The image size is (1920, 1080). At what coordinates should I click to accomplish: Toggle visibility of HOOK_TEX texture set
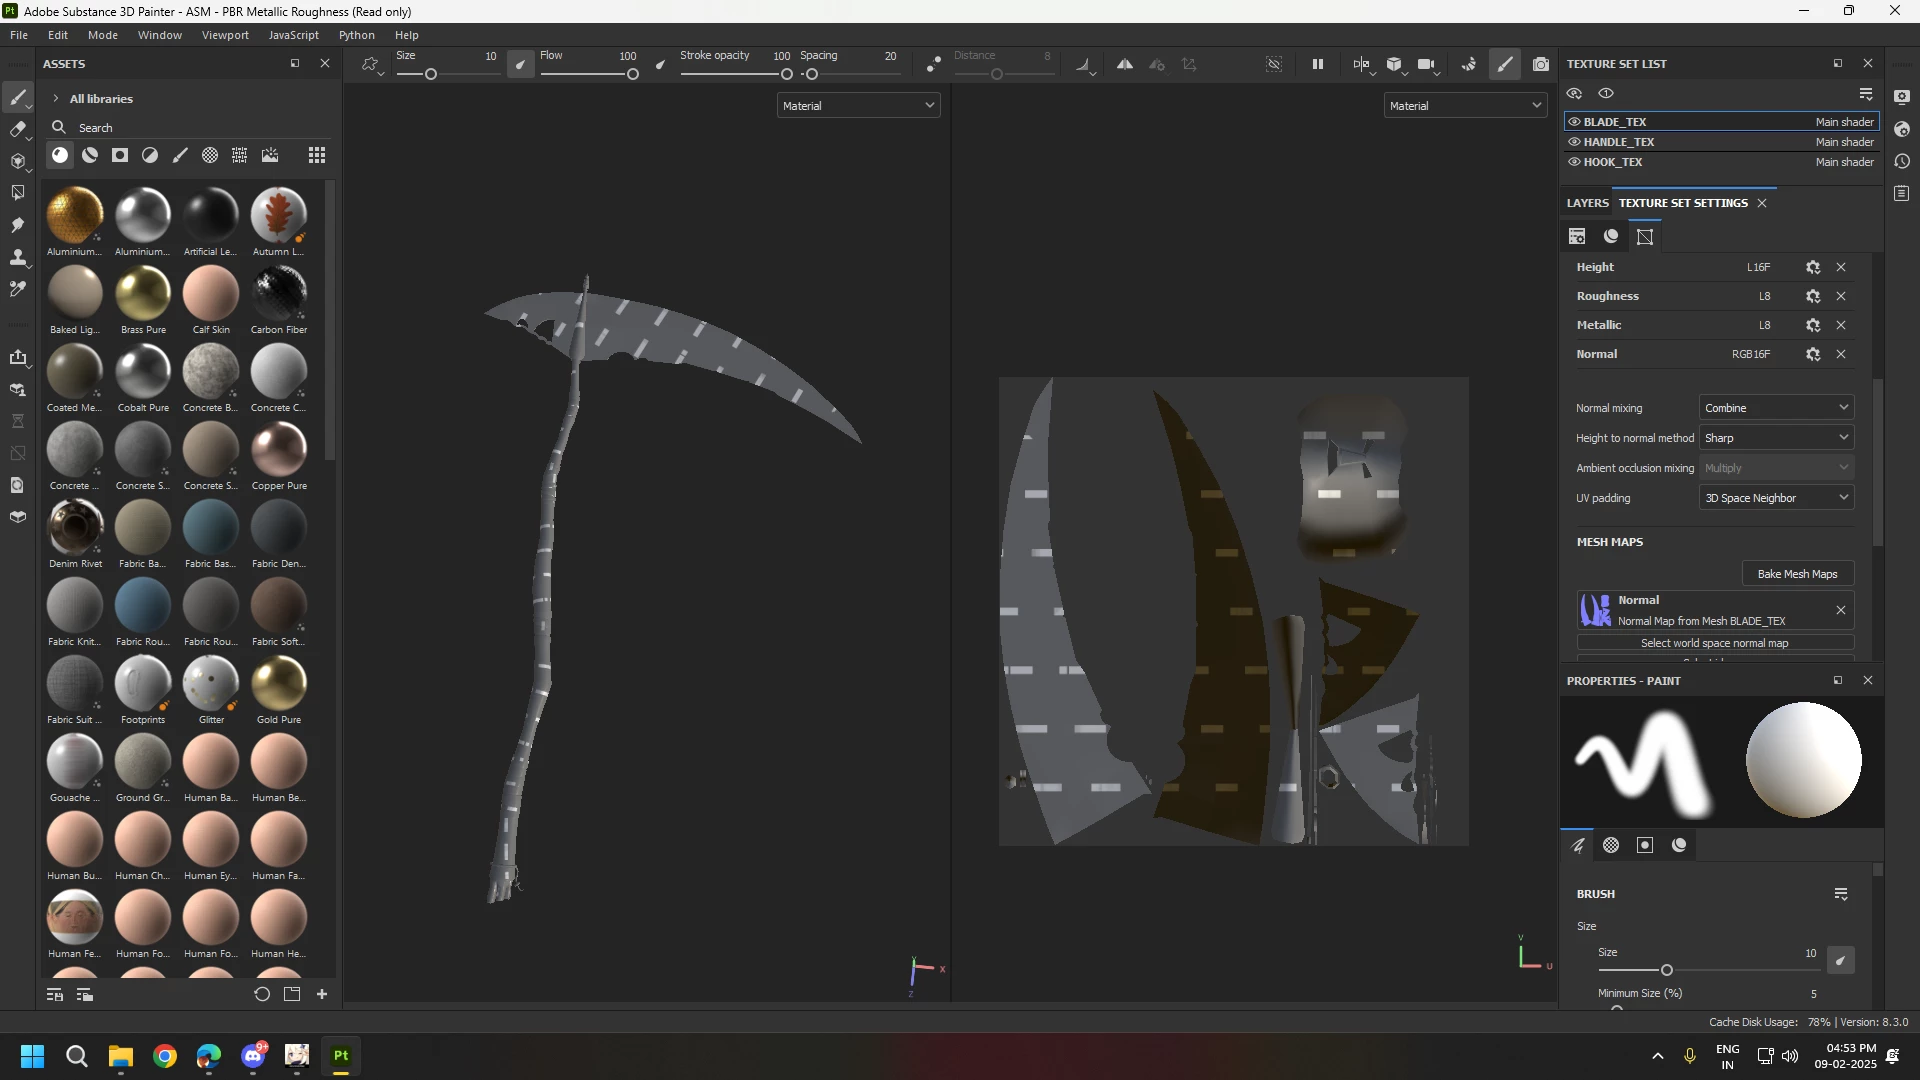coord(1574,162)
